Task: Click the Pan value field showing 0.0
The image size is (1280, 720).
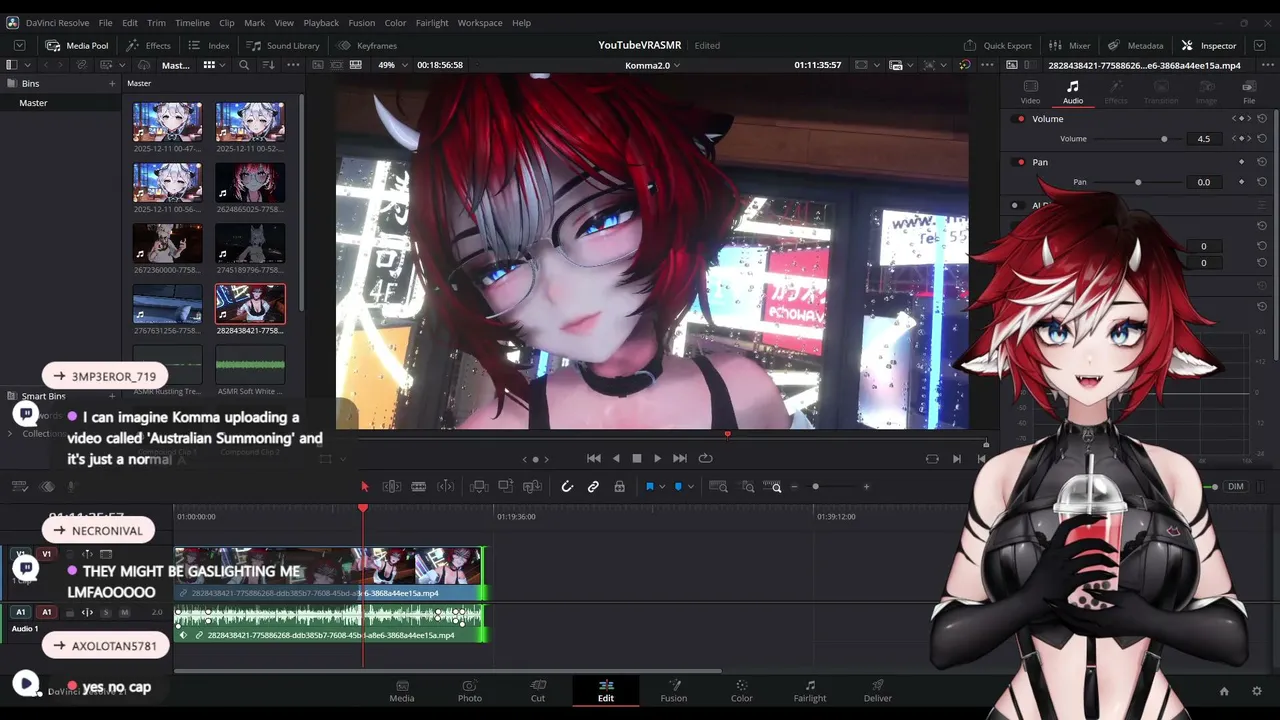Action: tap(1204, 182)
